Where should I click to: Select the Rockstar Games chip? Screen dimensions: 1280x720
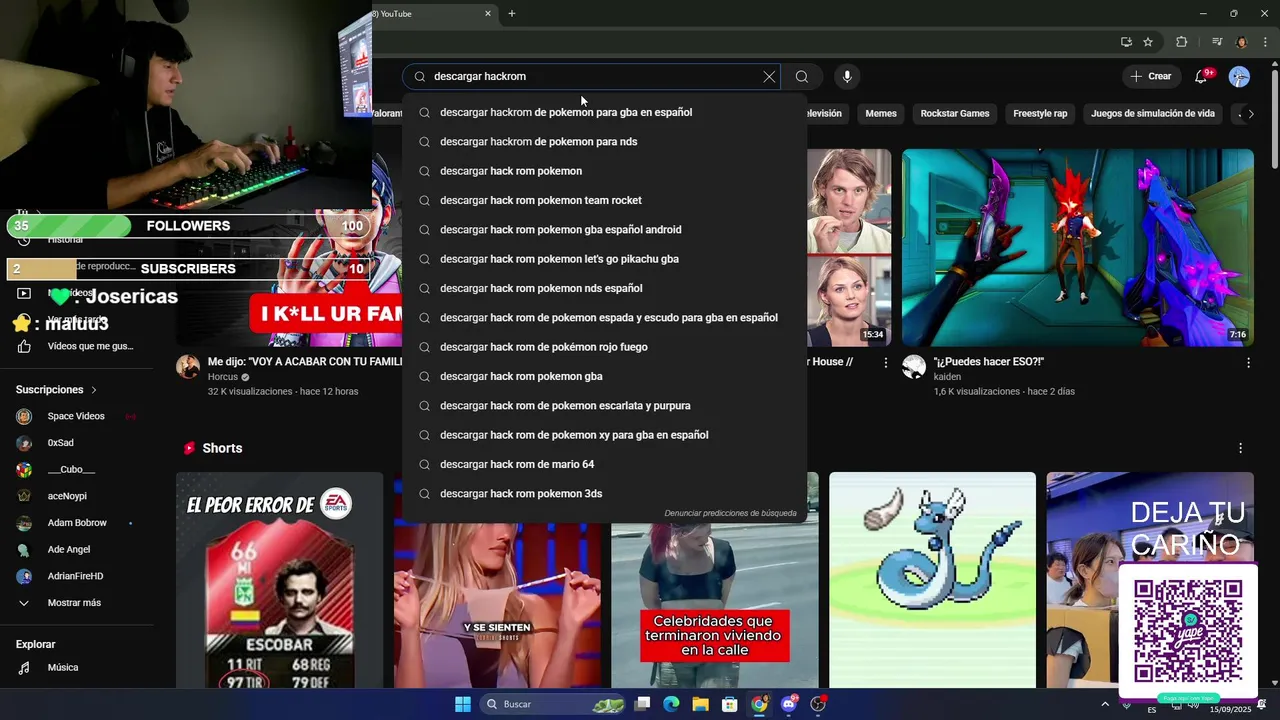click(x=955, y=114)
